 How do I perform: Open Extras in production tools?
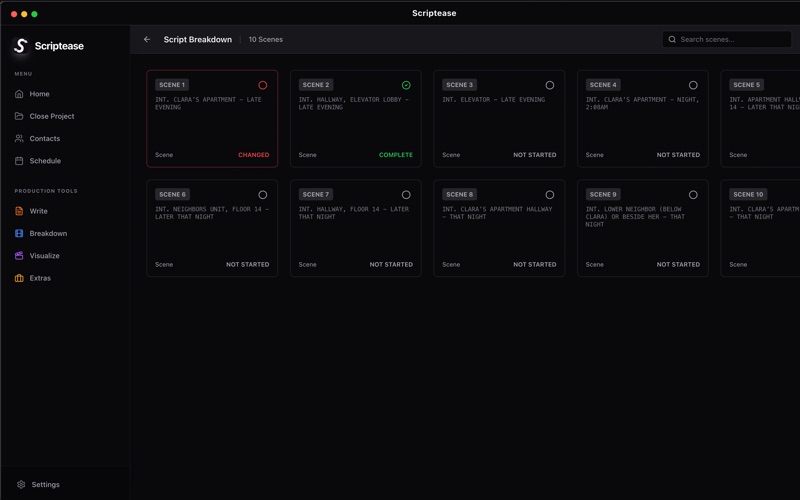(40, 278)
